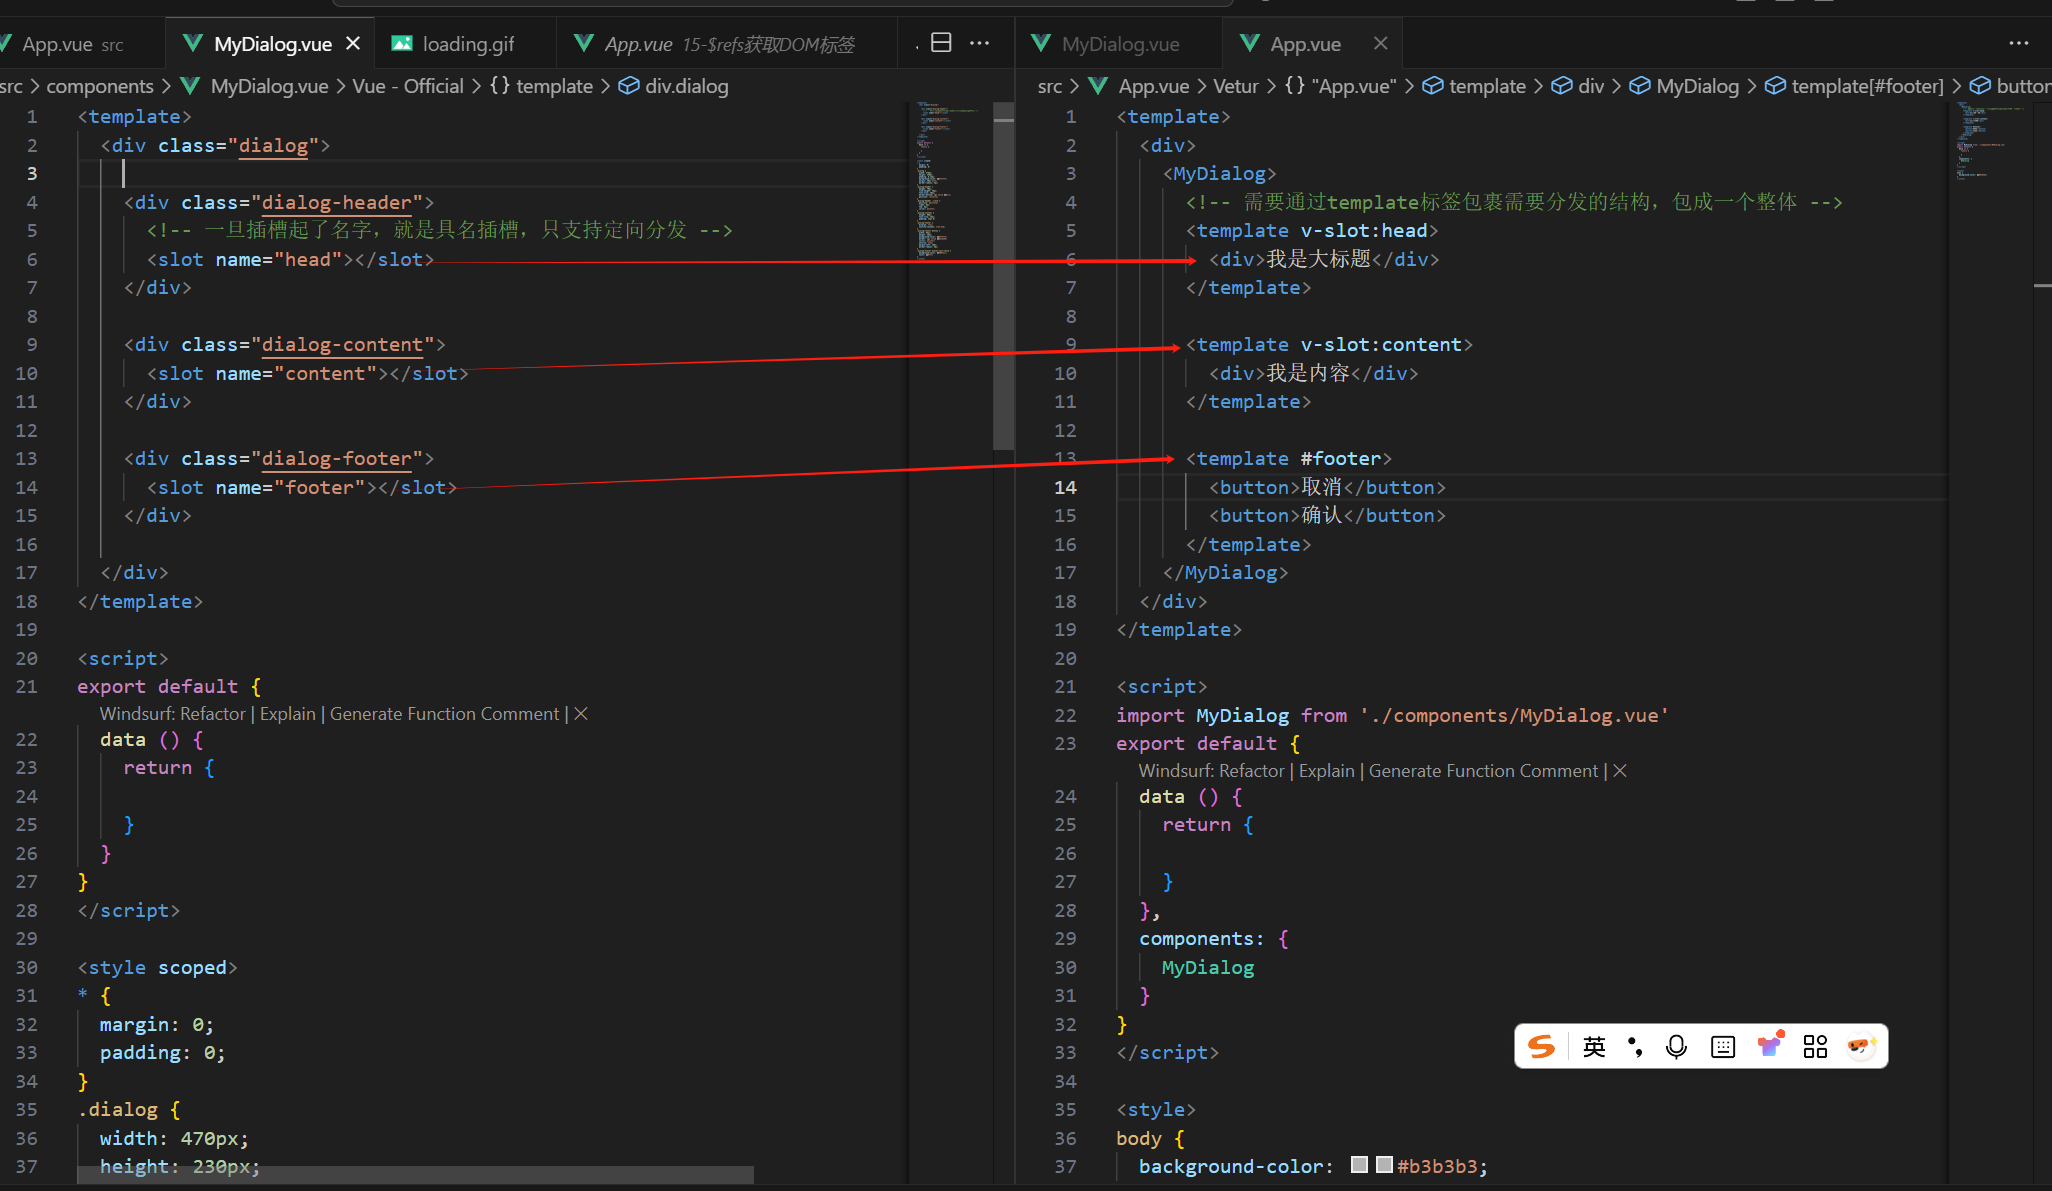2052x1191 pixels.
Task: Click the components breadcrumb in left editor
Action: (x=100, y=86)
